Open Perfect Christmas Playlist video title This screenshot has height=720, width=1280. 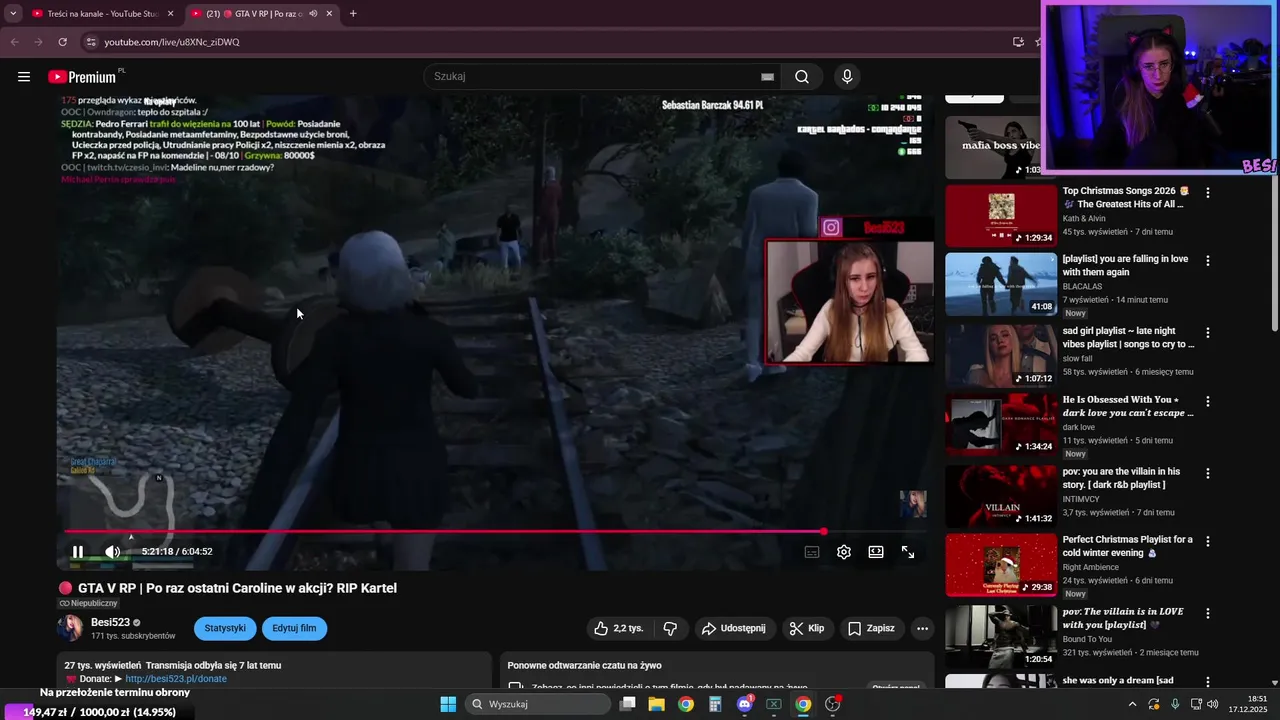tap(1128, 546)
